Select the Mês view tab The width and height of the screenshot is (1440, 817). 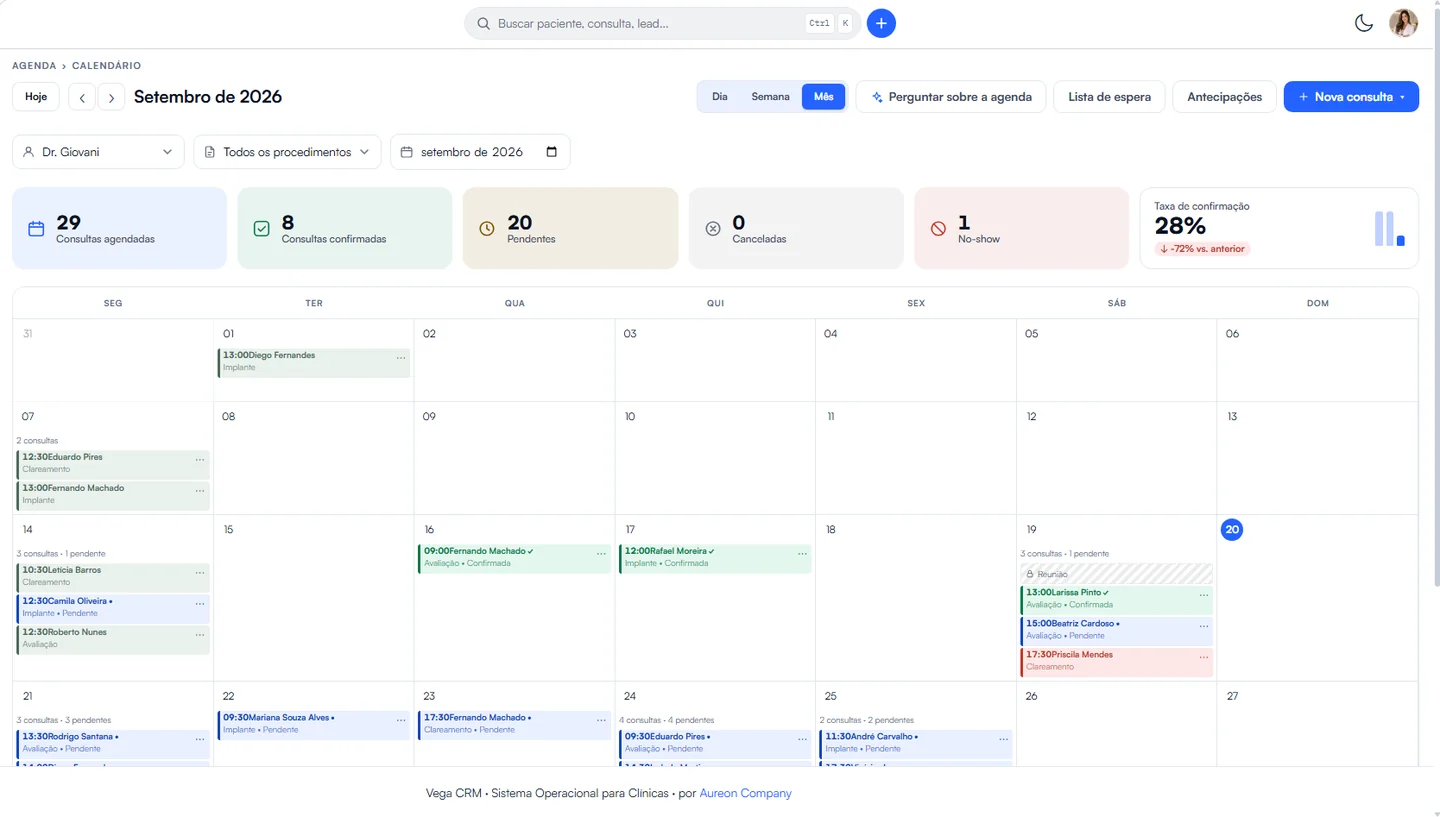823,97
